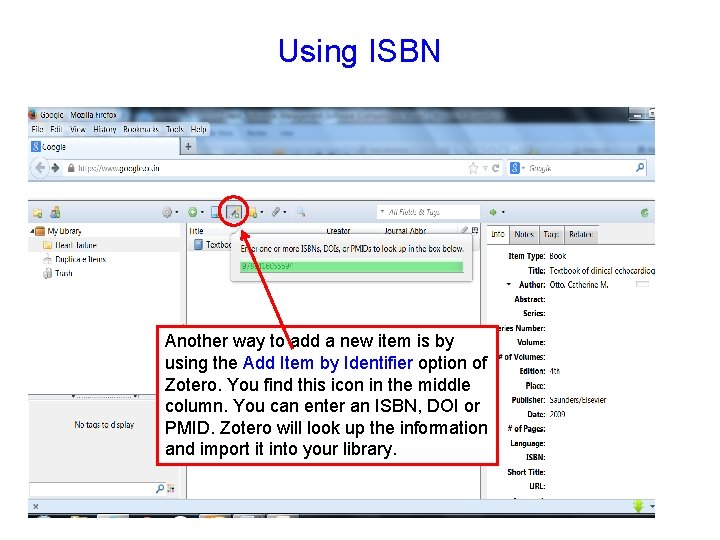Open the Edit menu
This screenshot has width=720, height=540.
56,129
